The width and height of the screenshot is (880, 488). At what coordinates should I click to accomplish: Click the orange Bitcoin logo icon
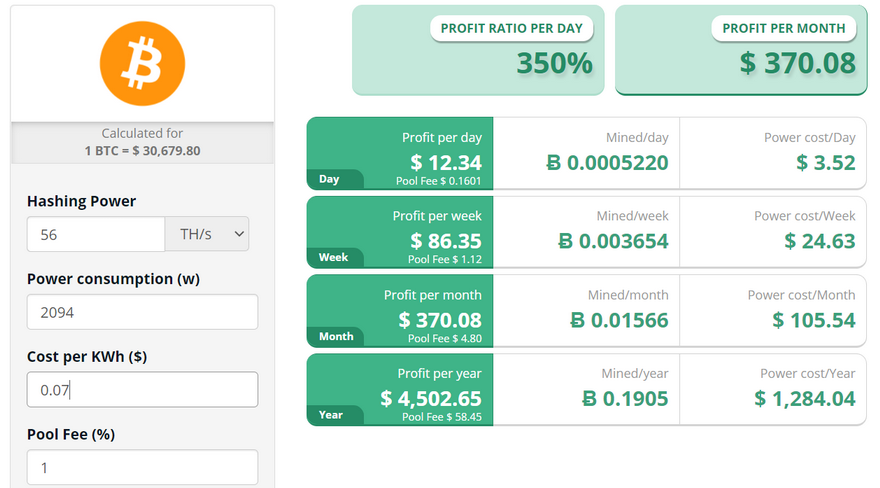143,62
